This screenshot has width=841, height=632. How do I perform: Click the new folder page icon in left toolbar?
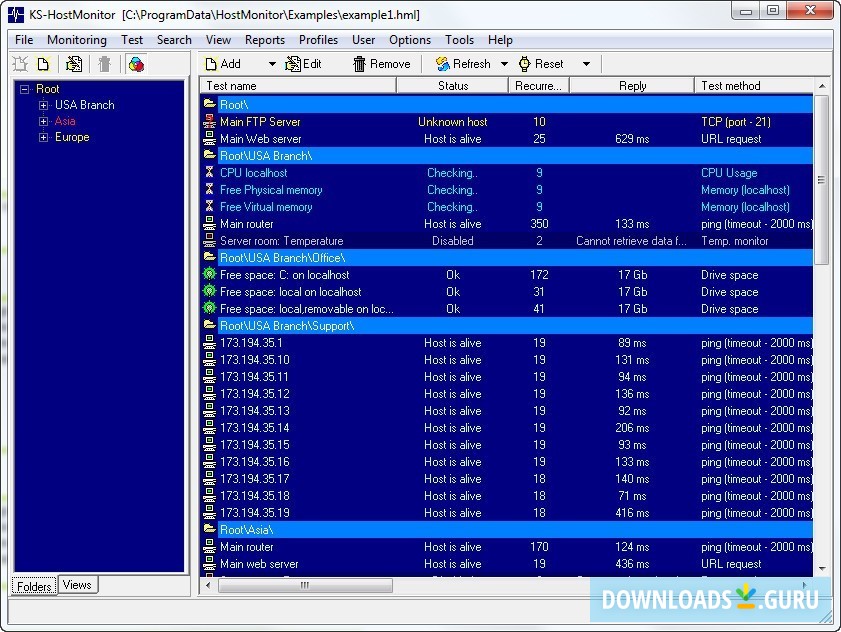tap(43, 64)
